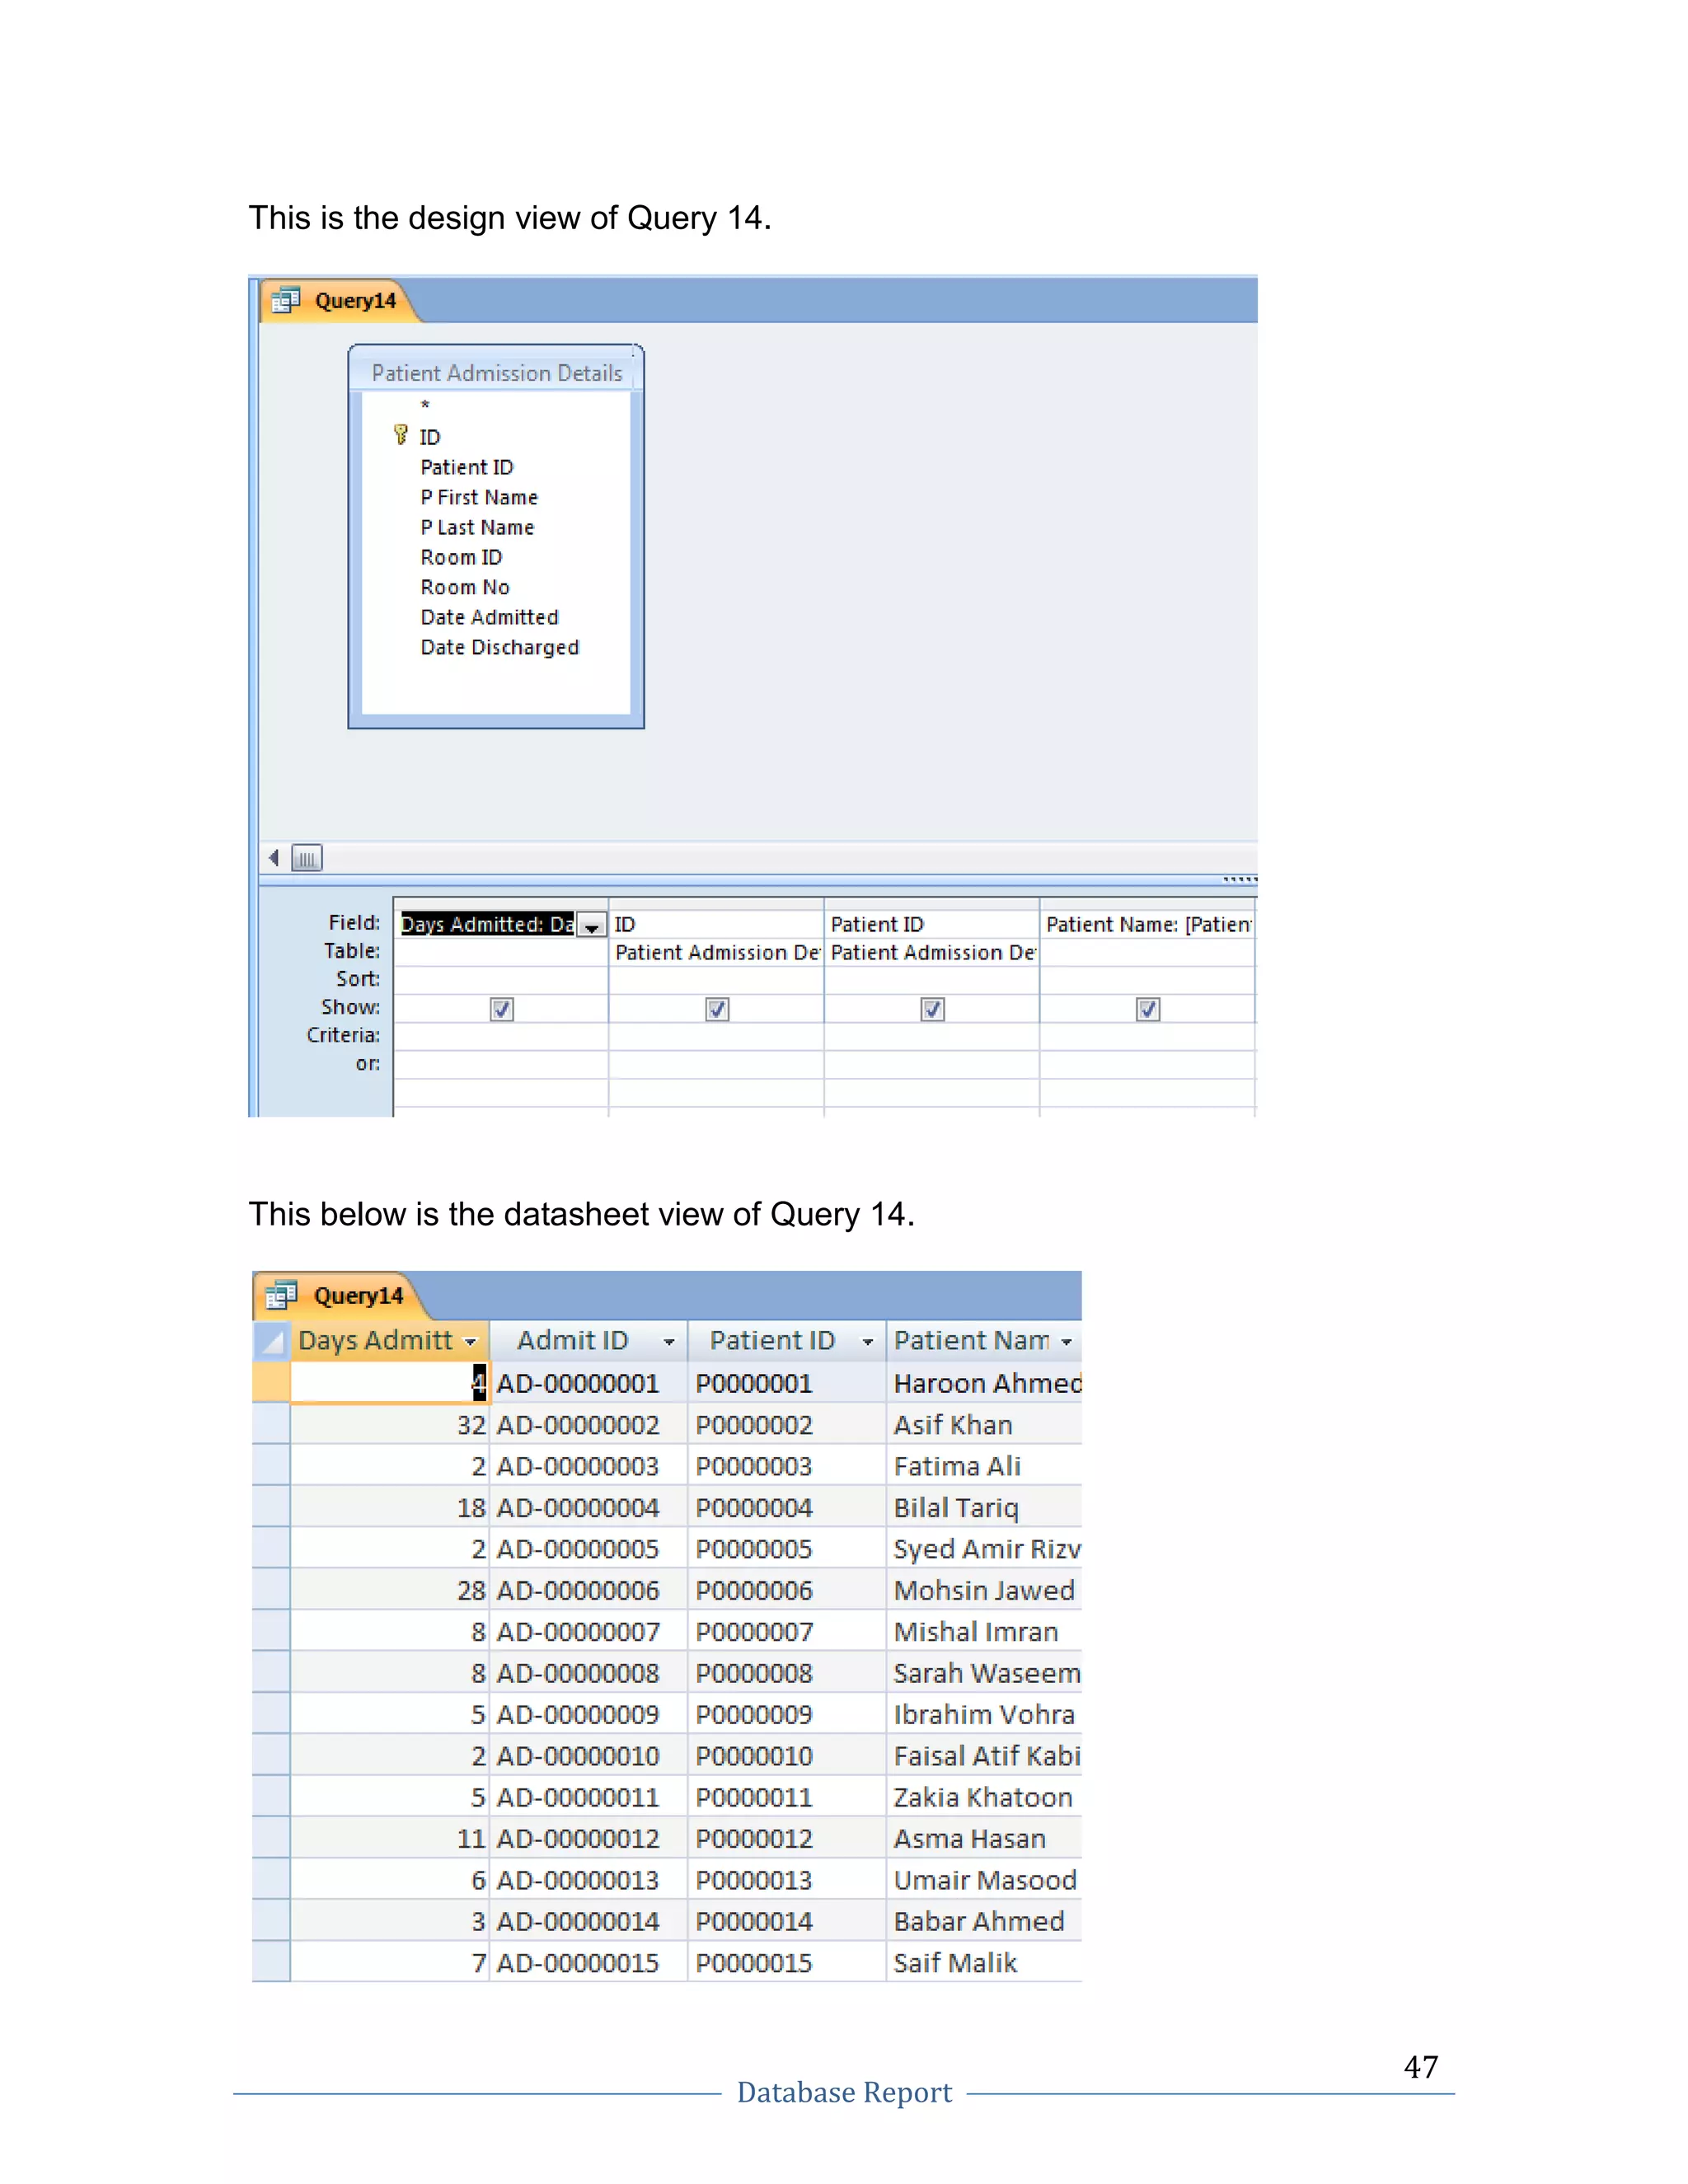Click the left scroll arrow in table pane
Viewport: 1688px width, 2184px height.
[x=274, y=858]
